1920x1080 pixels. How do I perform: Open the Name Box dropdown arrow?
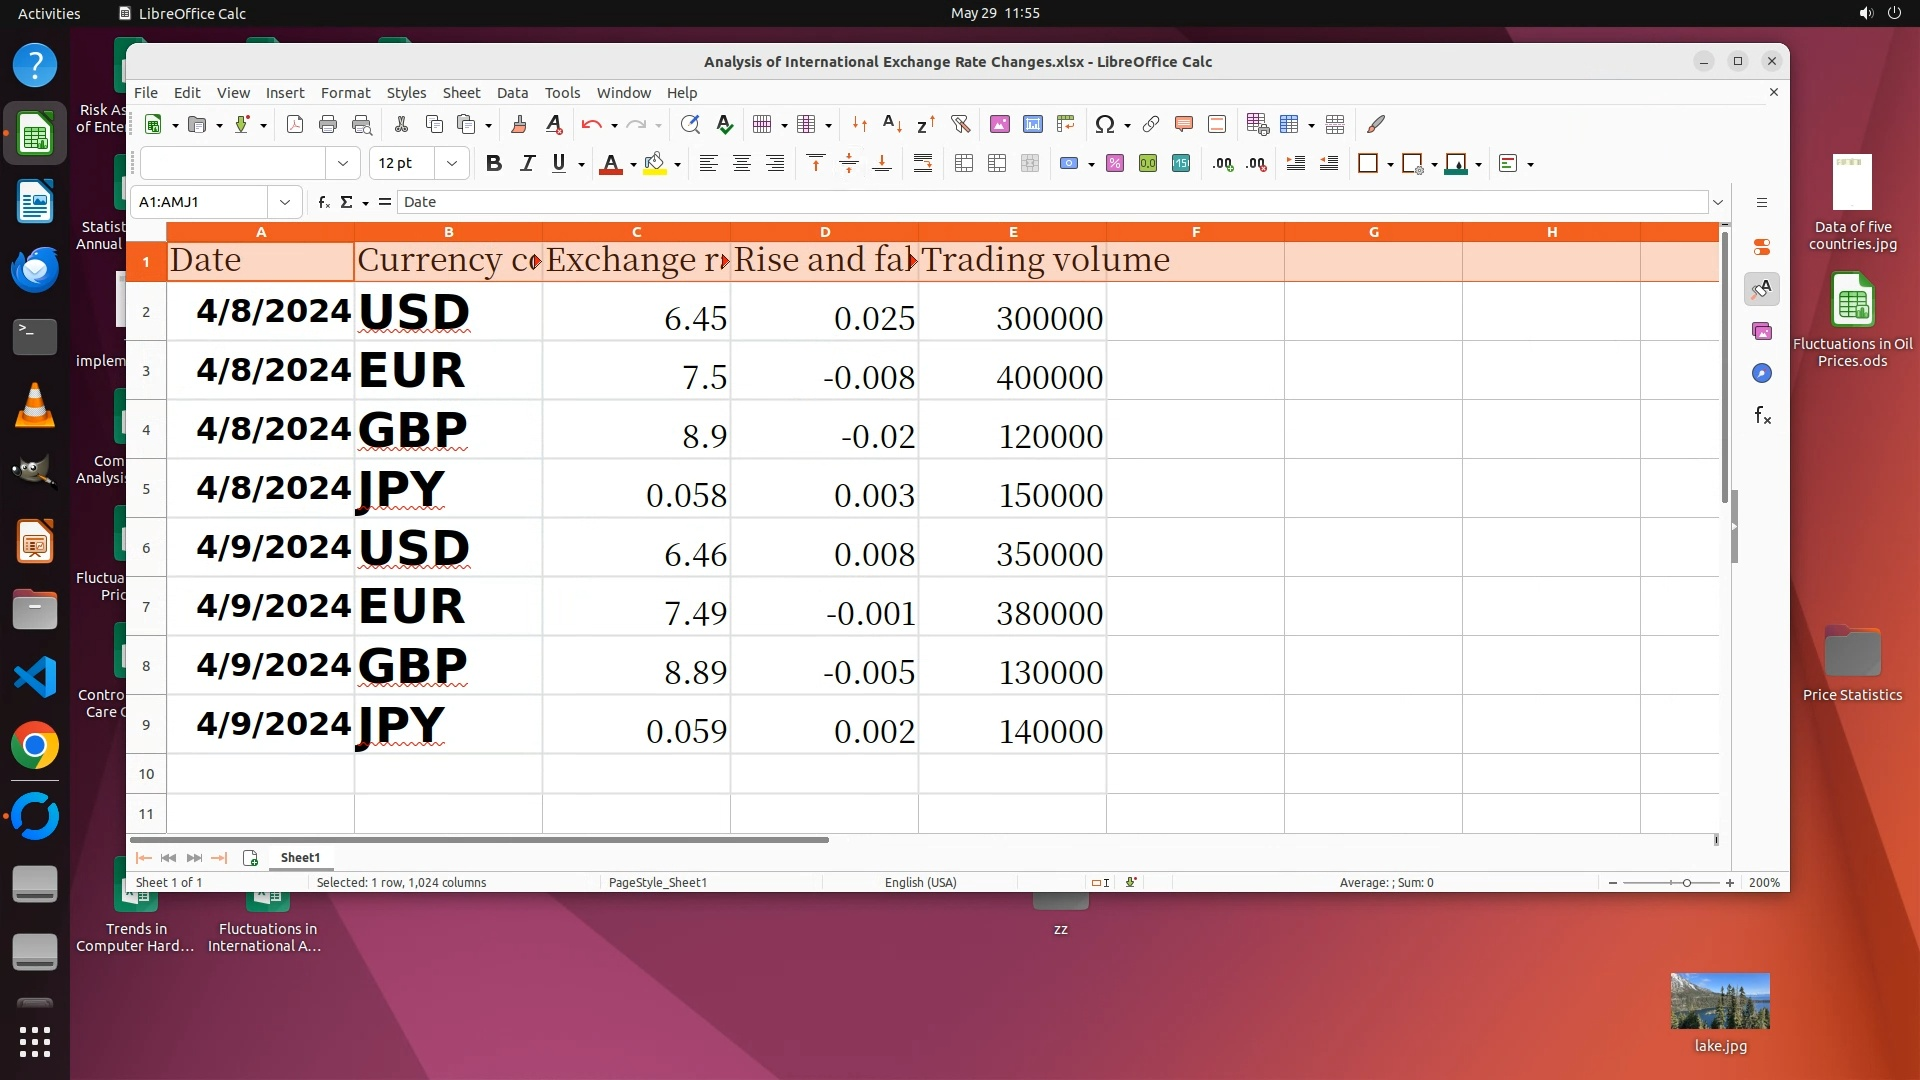(x=285, y=202)
